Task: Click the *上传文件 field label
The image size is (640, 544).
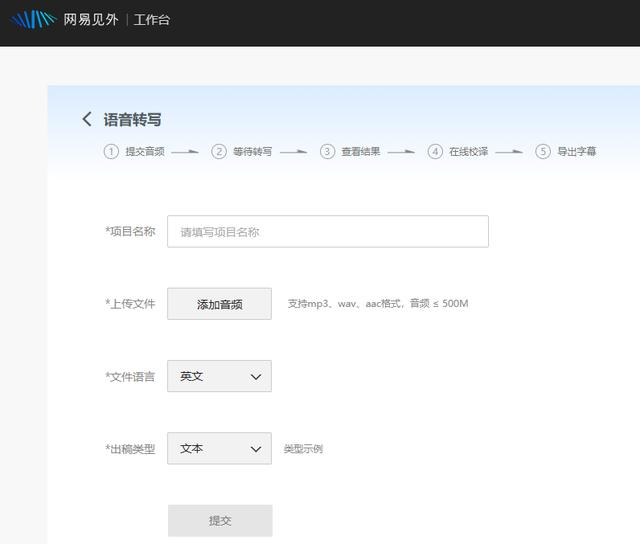Action: tap(130, 304)
